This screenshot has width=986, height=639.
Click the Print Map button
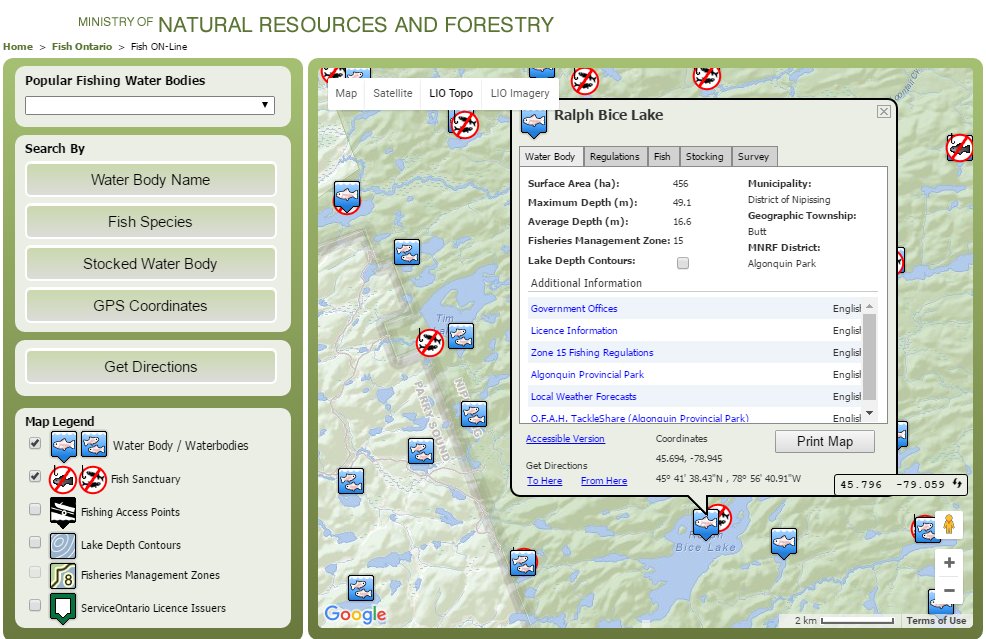824,442
